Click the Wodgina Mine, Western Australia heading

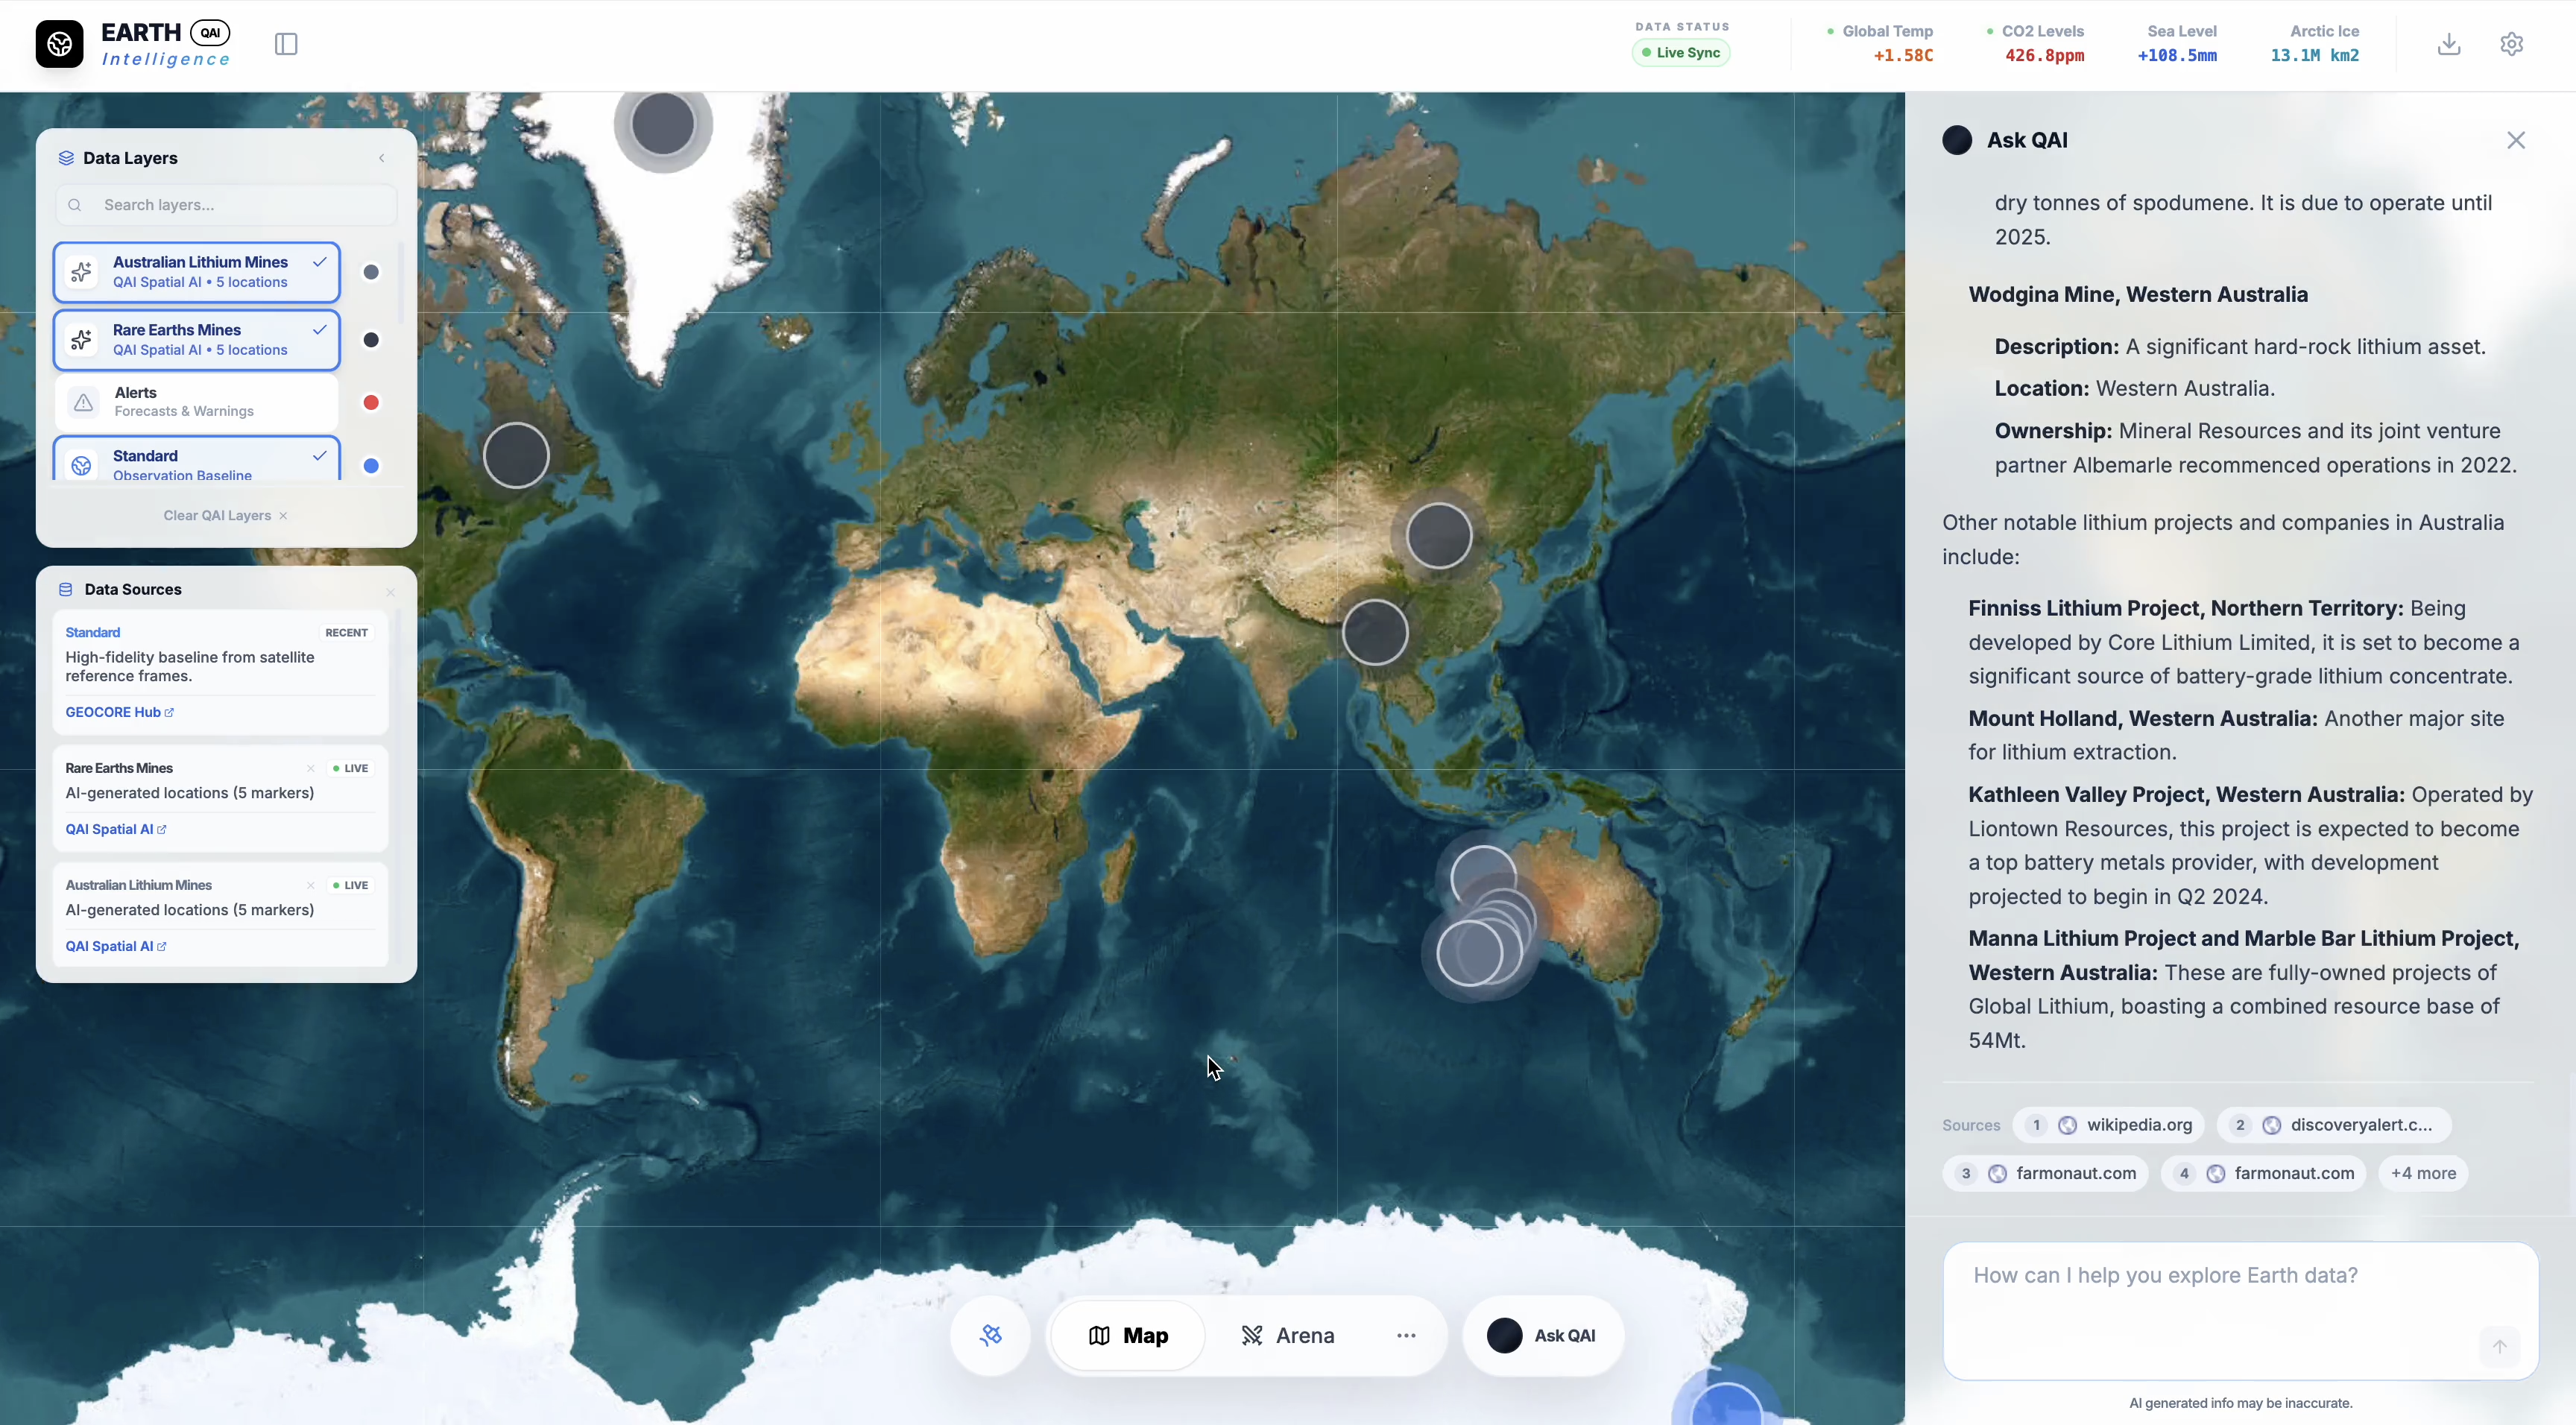click(2138, 294)
